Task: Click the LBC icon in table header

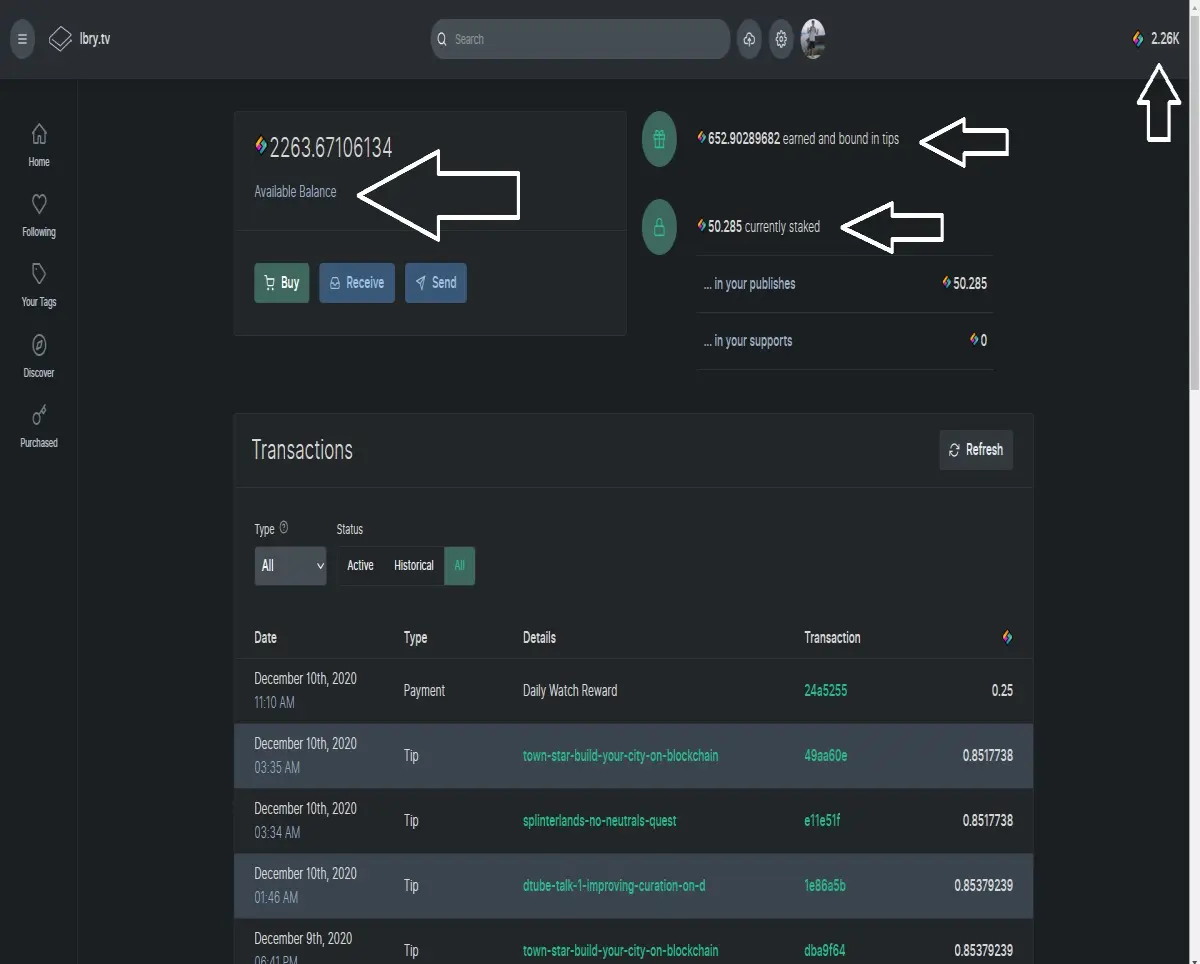Action: 1007,638
